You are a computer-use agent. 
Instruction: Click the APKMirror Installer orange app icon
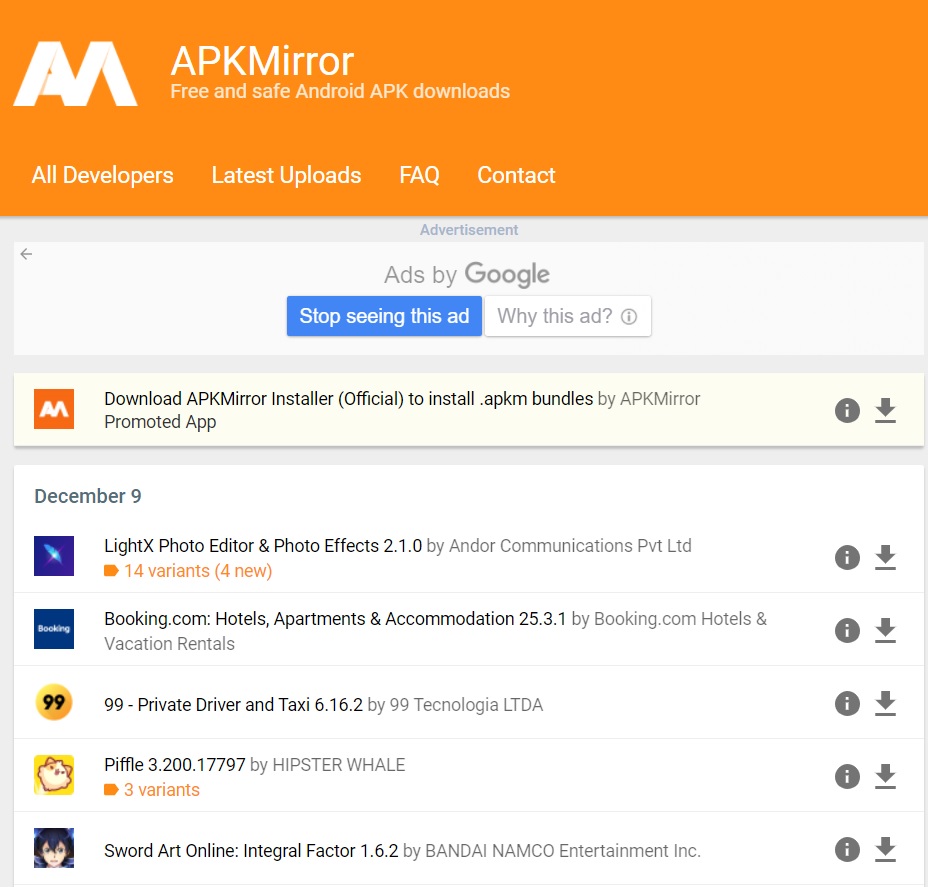(54, 409)
